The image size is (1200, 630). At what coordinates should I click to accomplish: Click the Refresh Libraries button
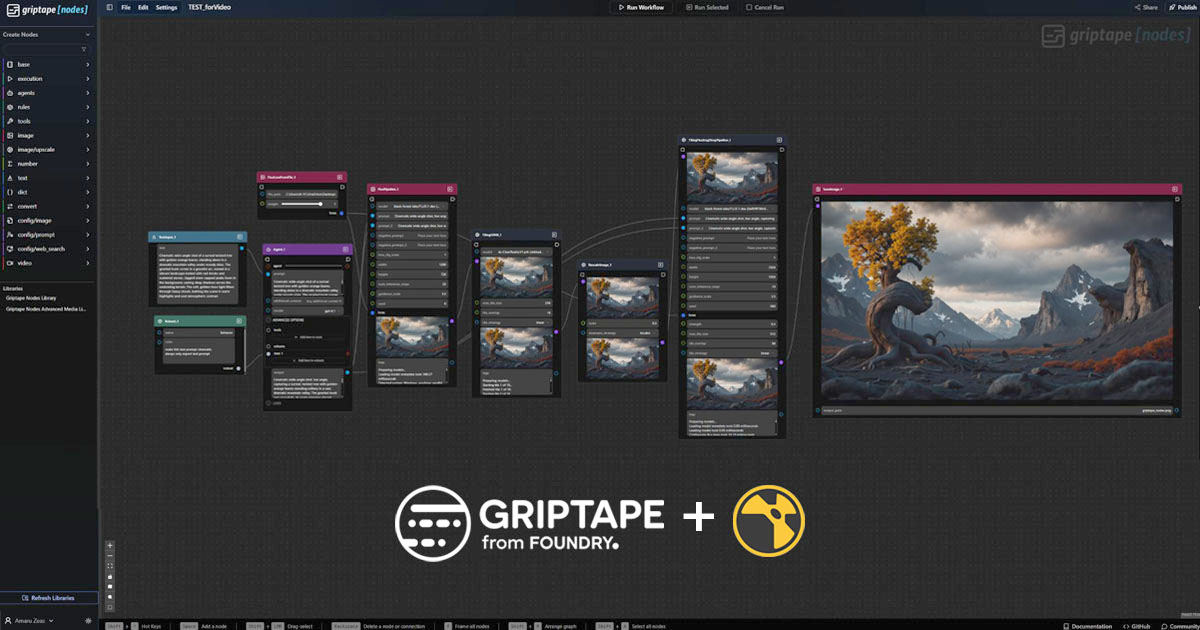(x=49, y=598)
